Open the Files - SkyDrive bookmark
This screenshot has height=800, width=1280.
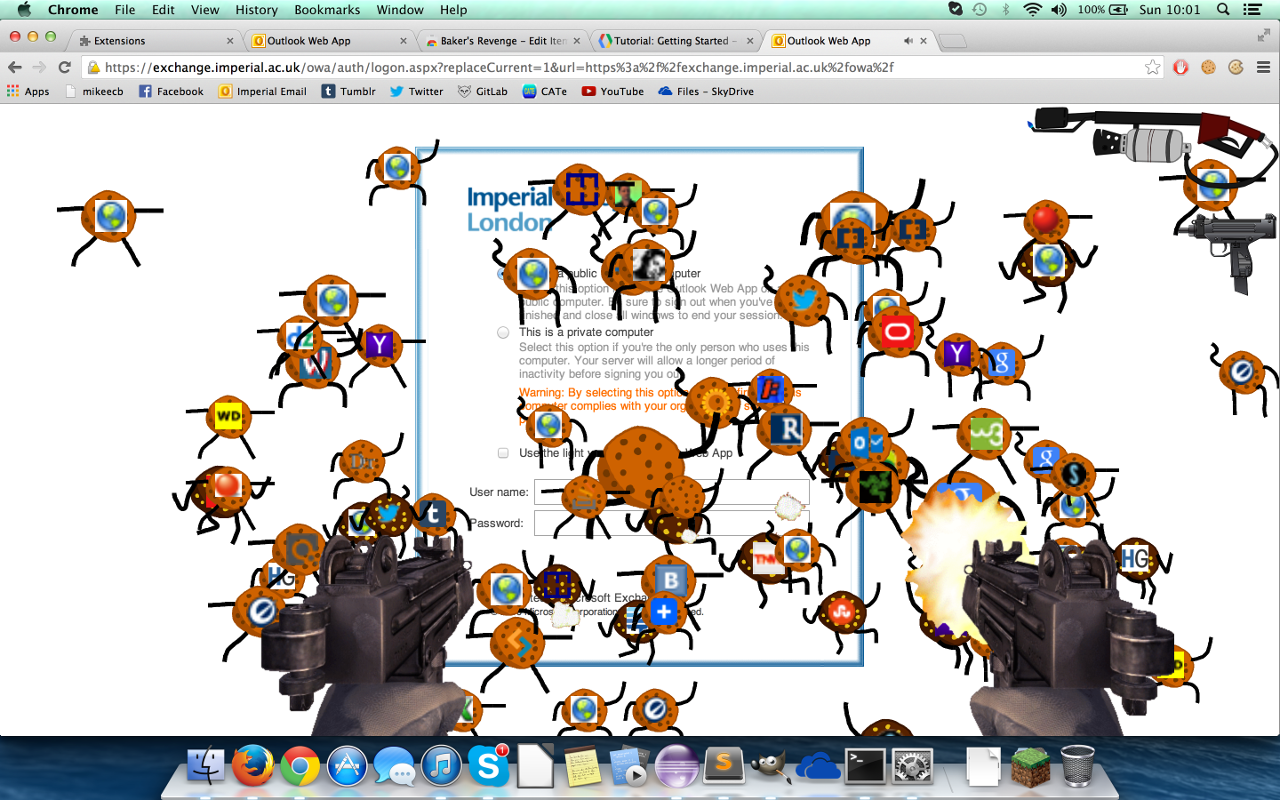point(706,91)
